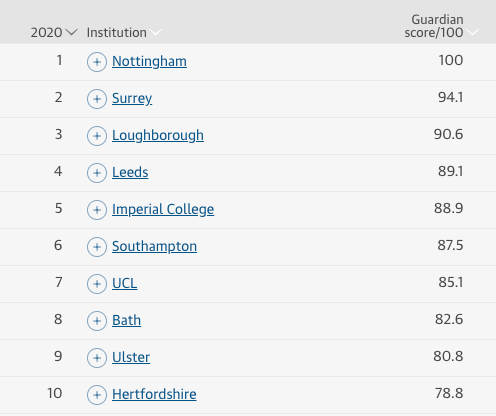Image resolution: width=496 pixels, height=416 pixels.
Task: Expand Surrey details plus icon
Action: click(x=97, y=99)
